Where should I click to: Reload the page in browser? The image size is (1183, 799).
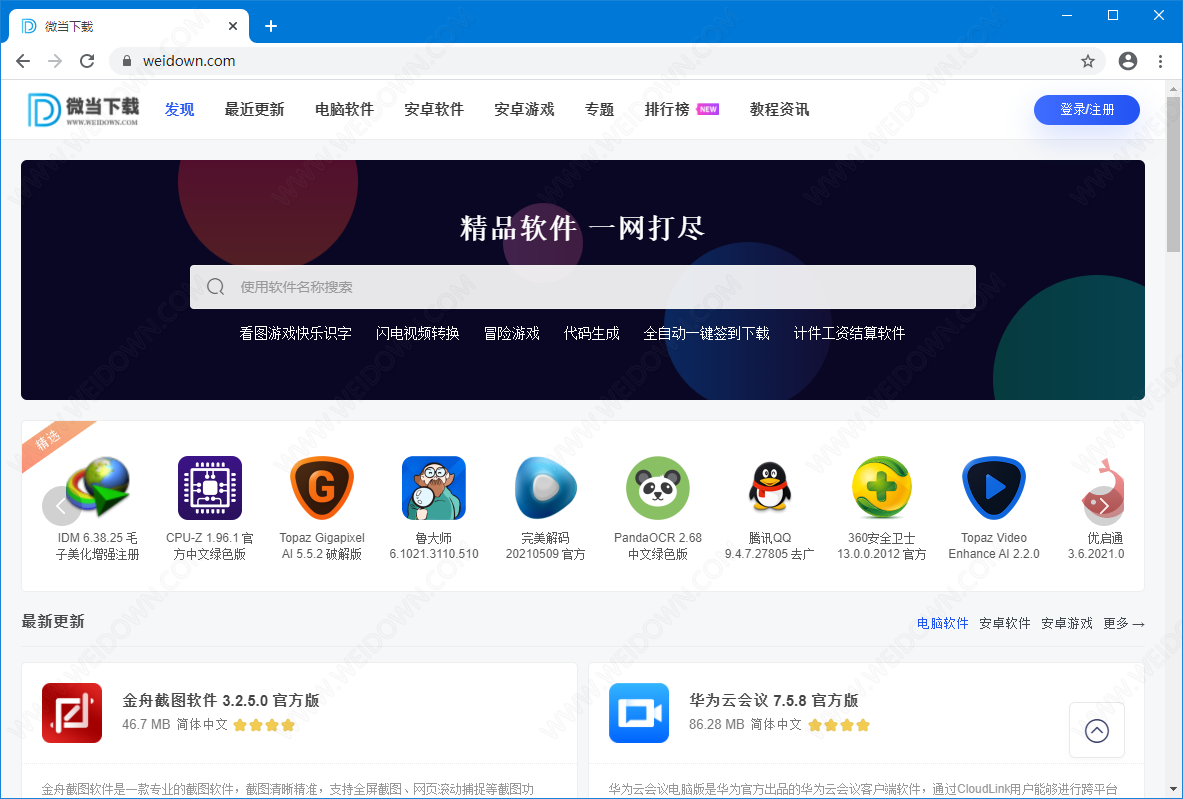point(87,61)
